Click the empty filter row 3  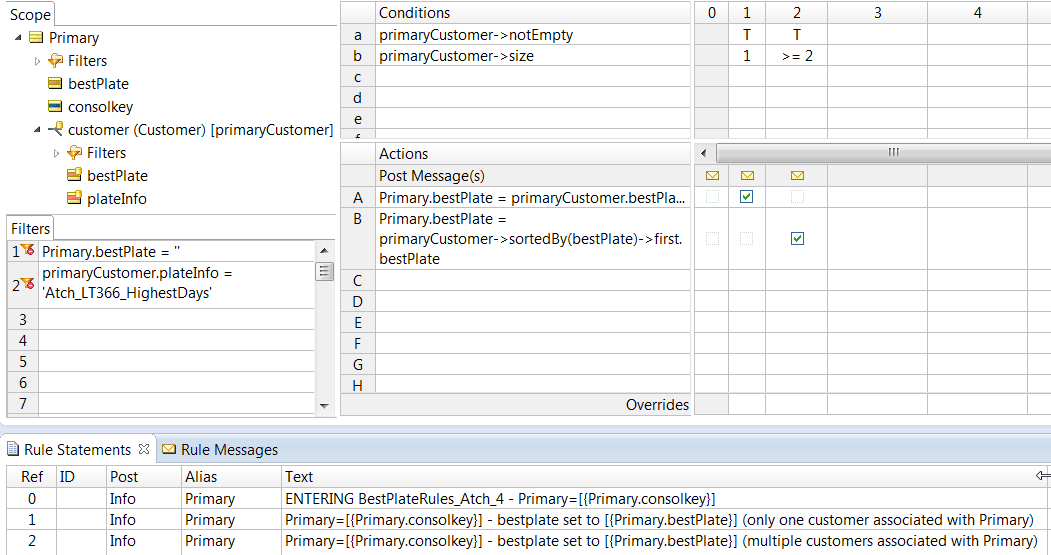coord(177,319)
